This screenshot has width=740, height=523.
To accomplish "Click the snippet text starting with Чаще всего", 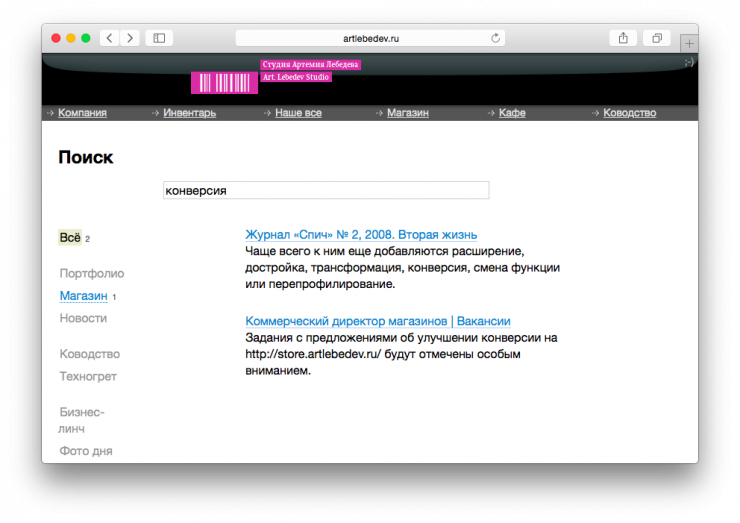I will (x=403, y=268).
